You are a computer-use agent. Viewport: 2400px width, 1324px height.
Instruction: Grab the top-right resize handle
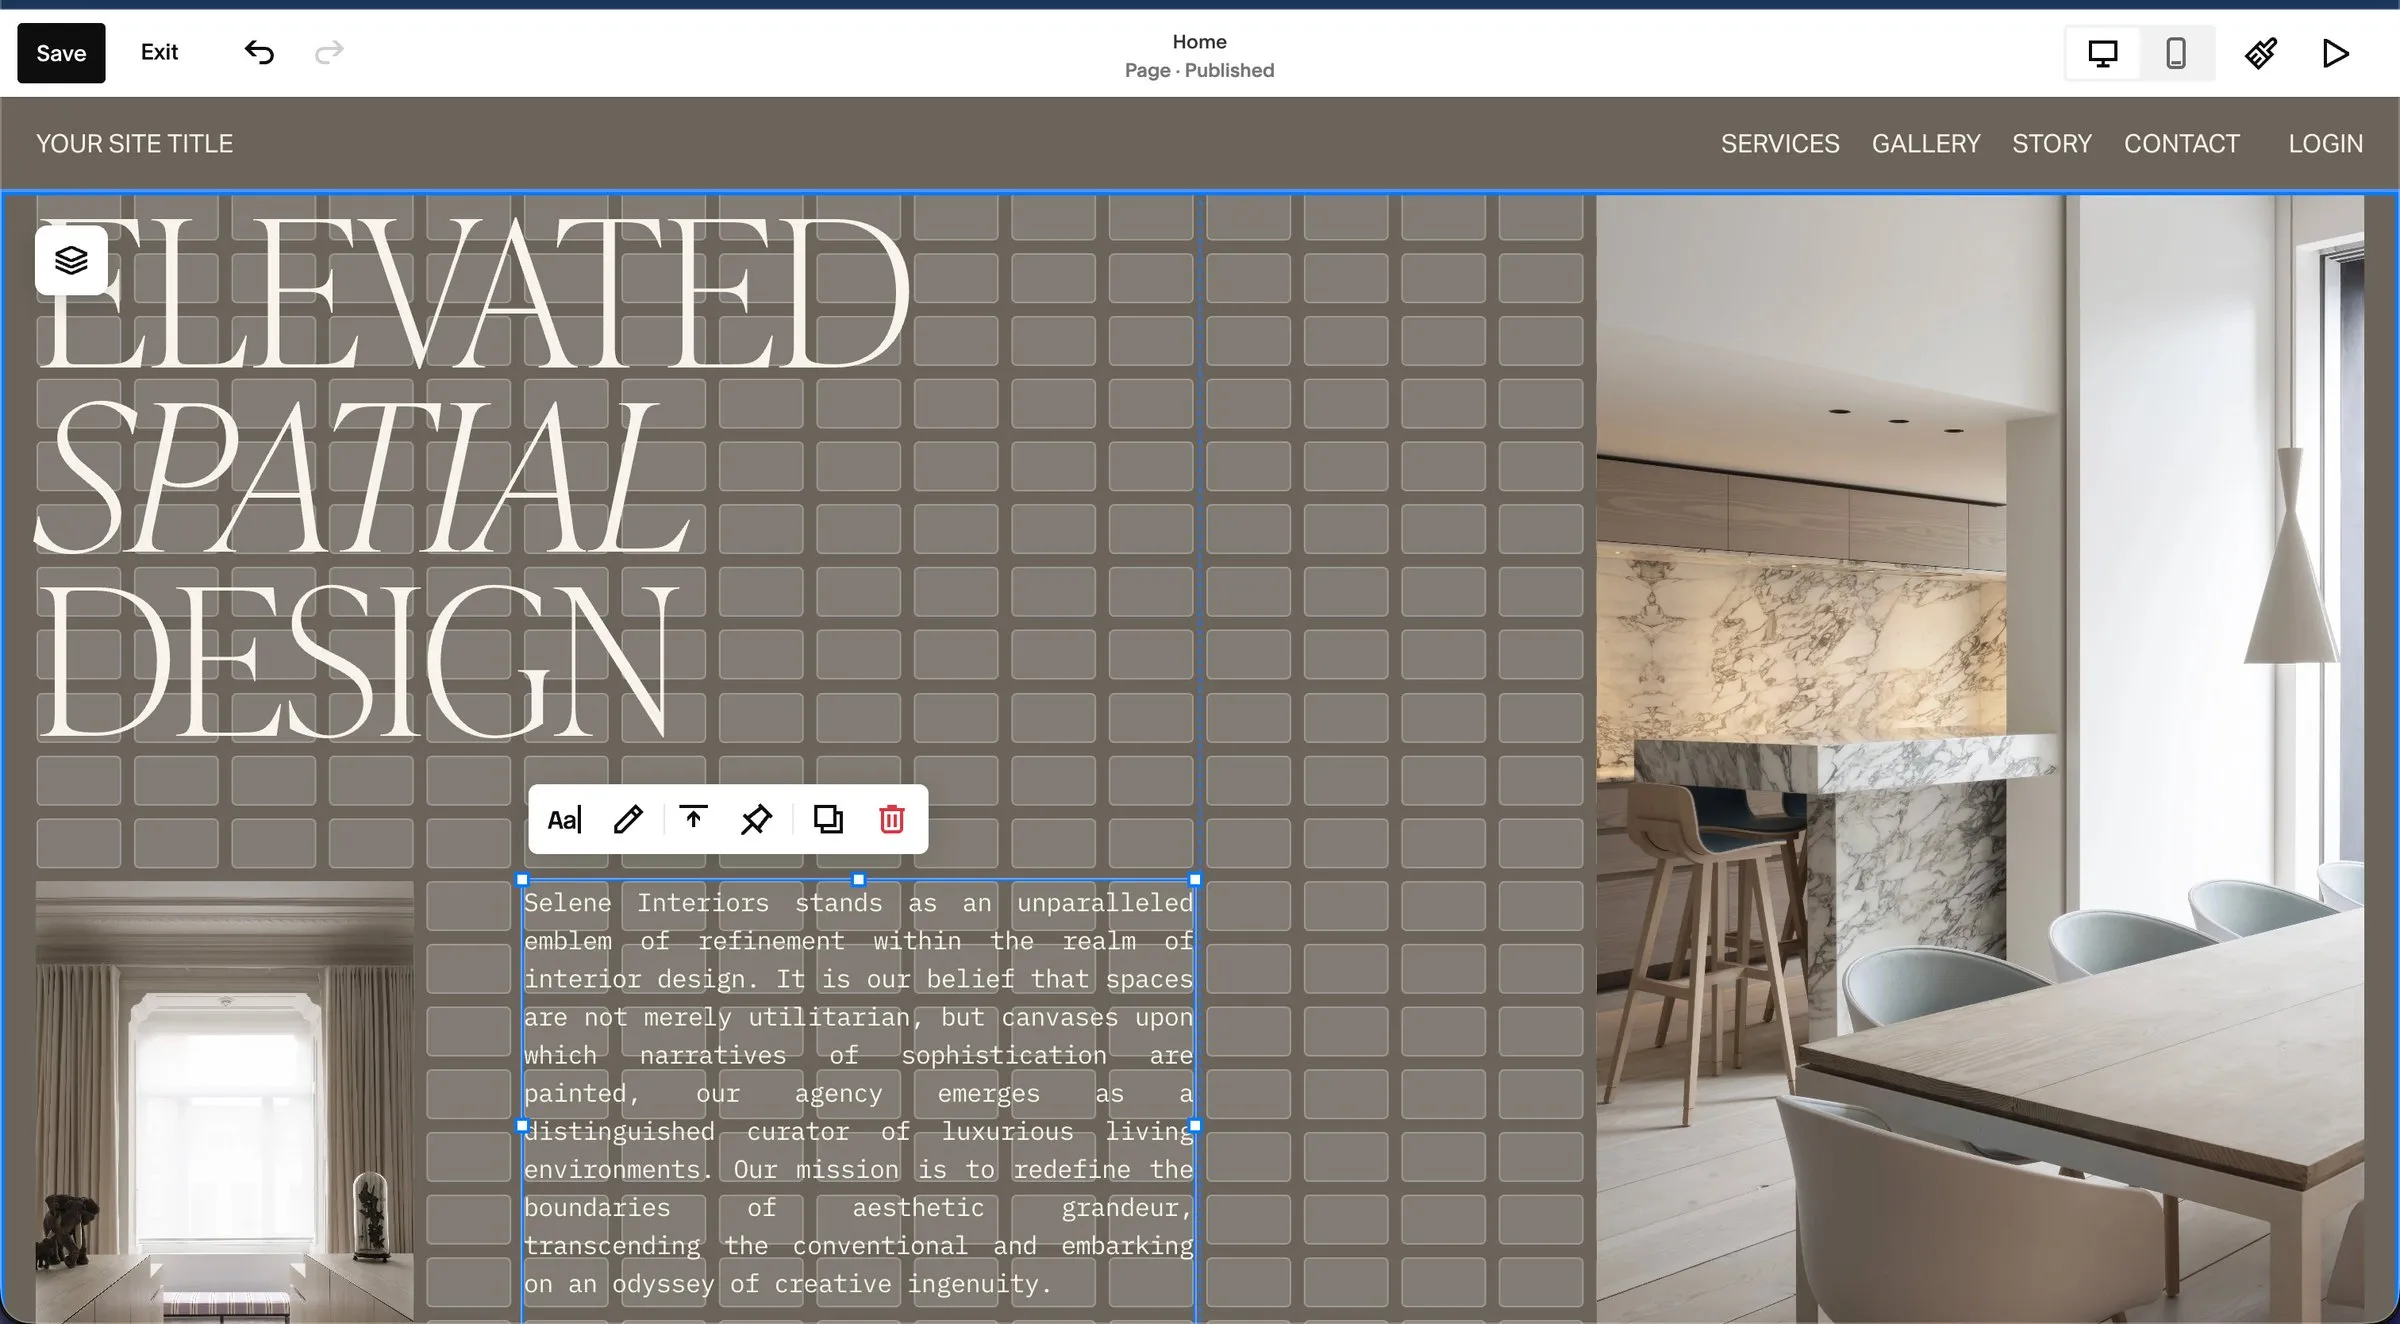pyautogui.click(x=1195, y=880)
